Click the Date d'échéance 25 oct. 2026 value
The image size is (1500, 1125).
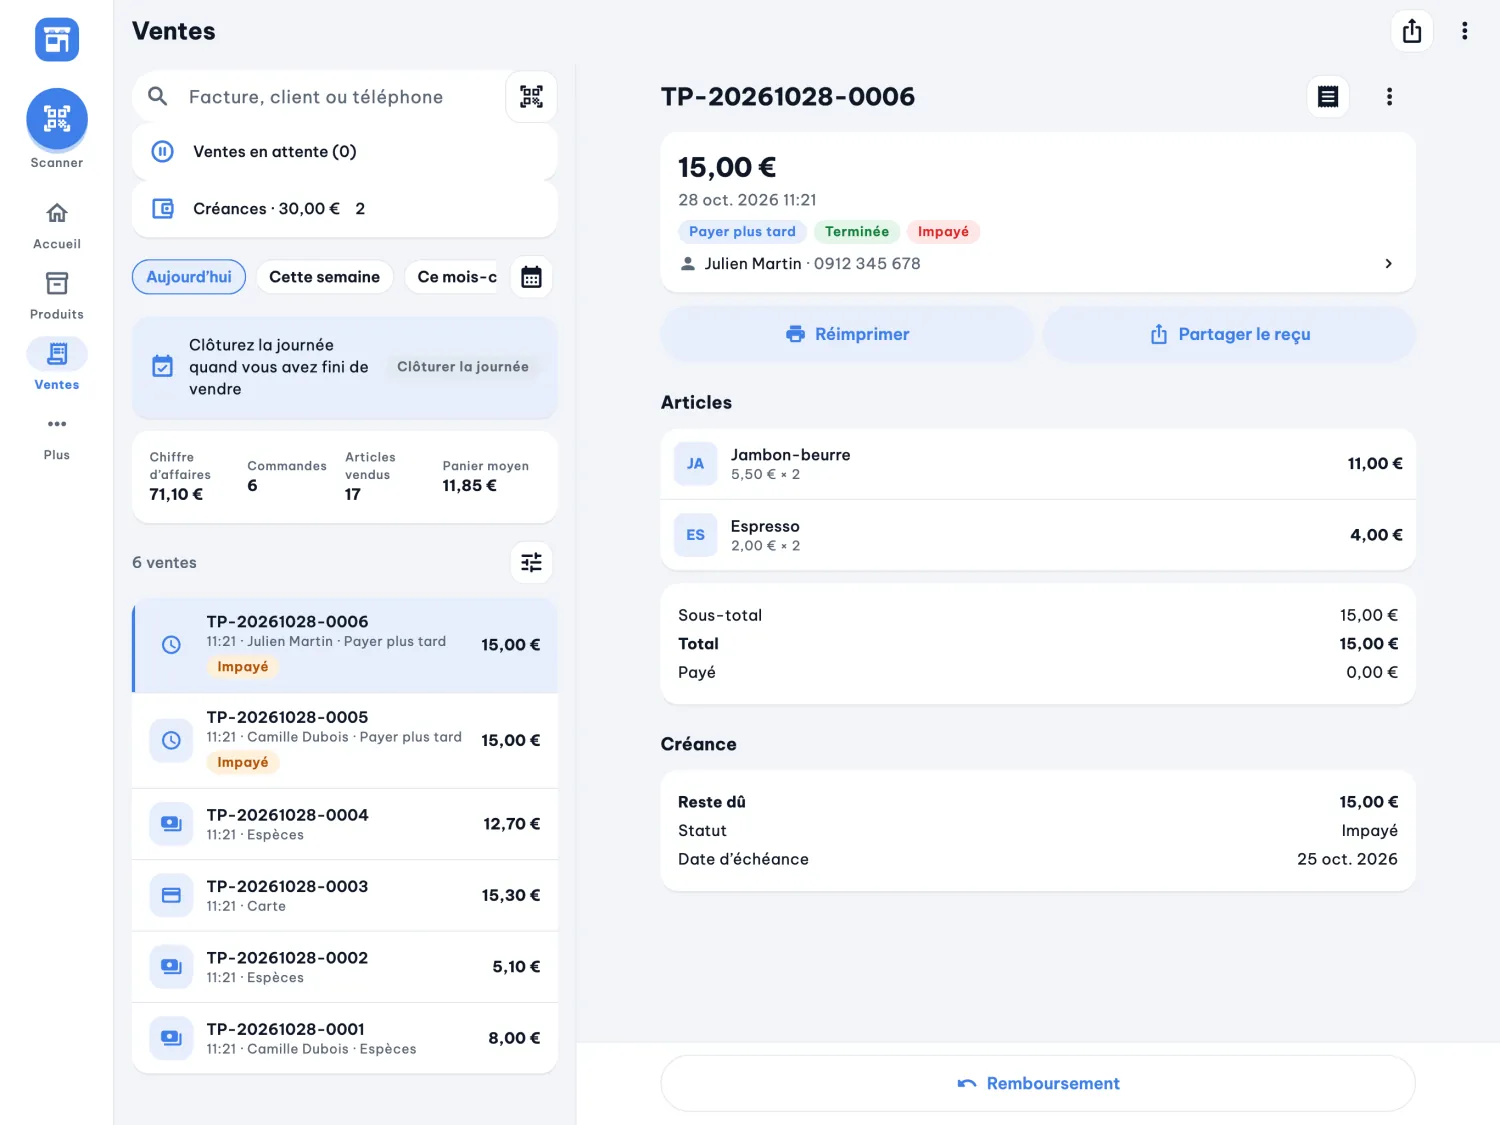coord(1347,859)
